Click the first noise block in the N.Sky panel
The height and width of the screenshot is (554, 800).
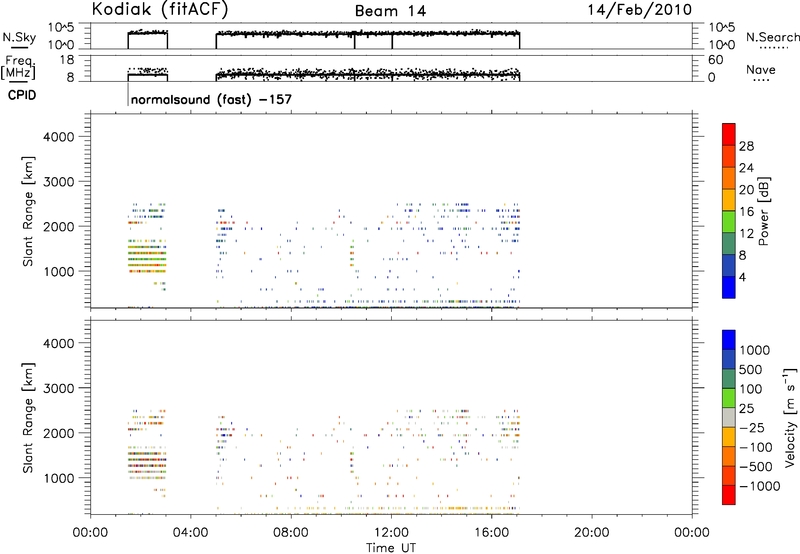[x=147, y=40]
